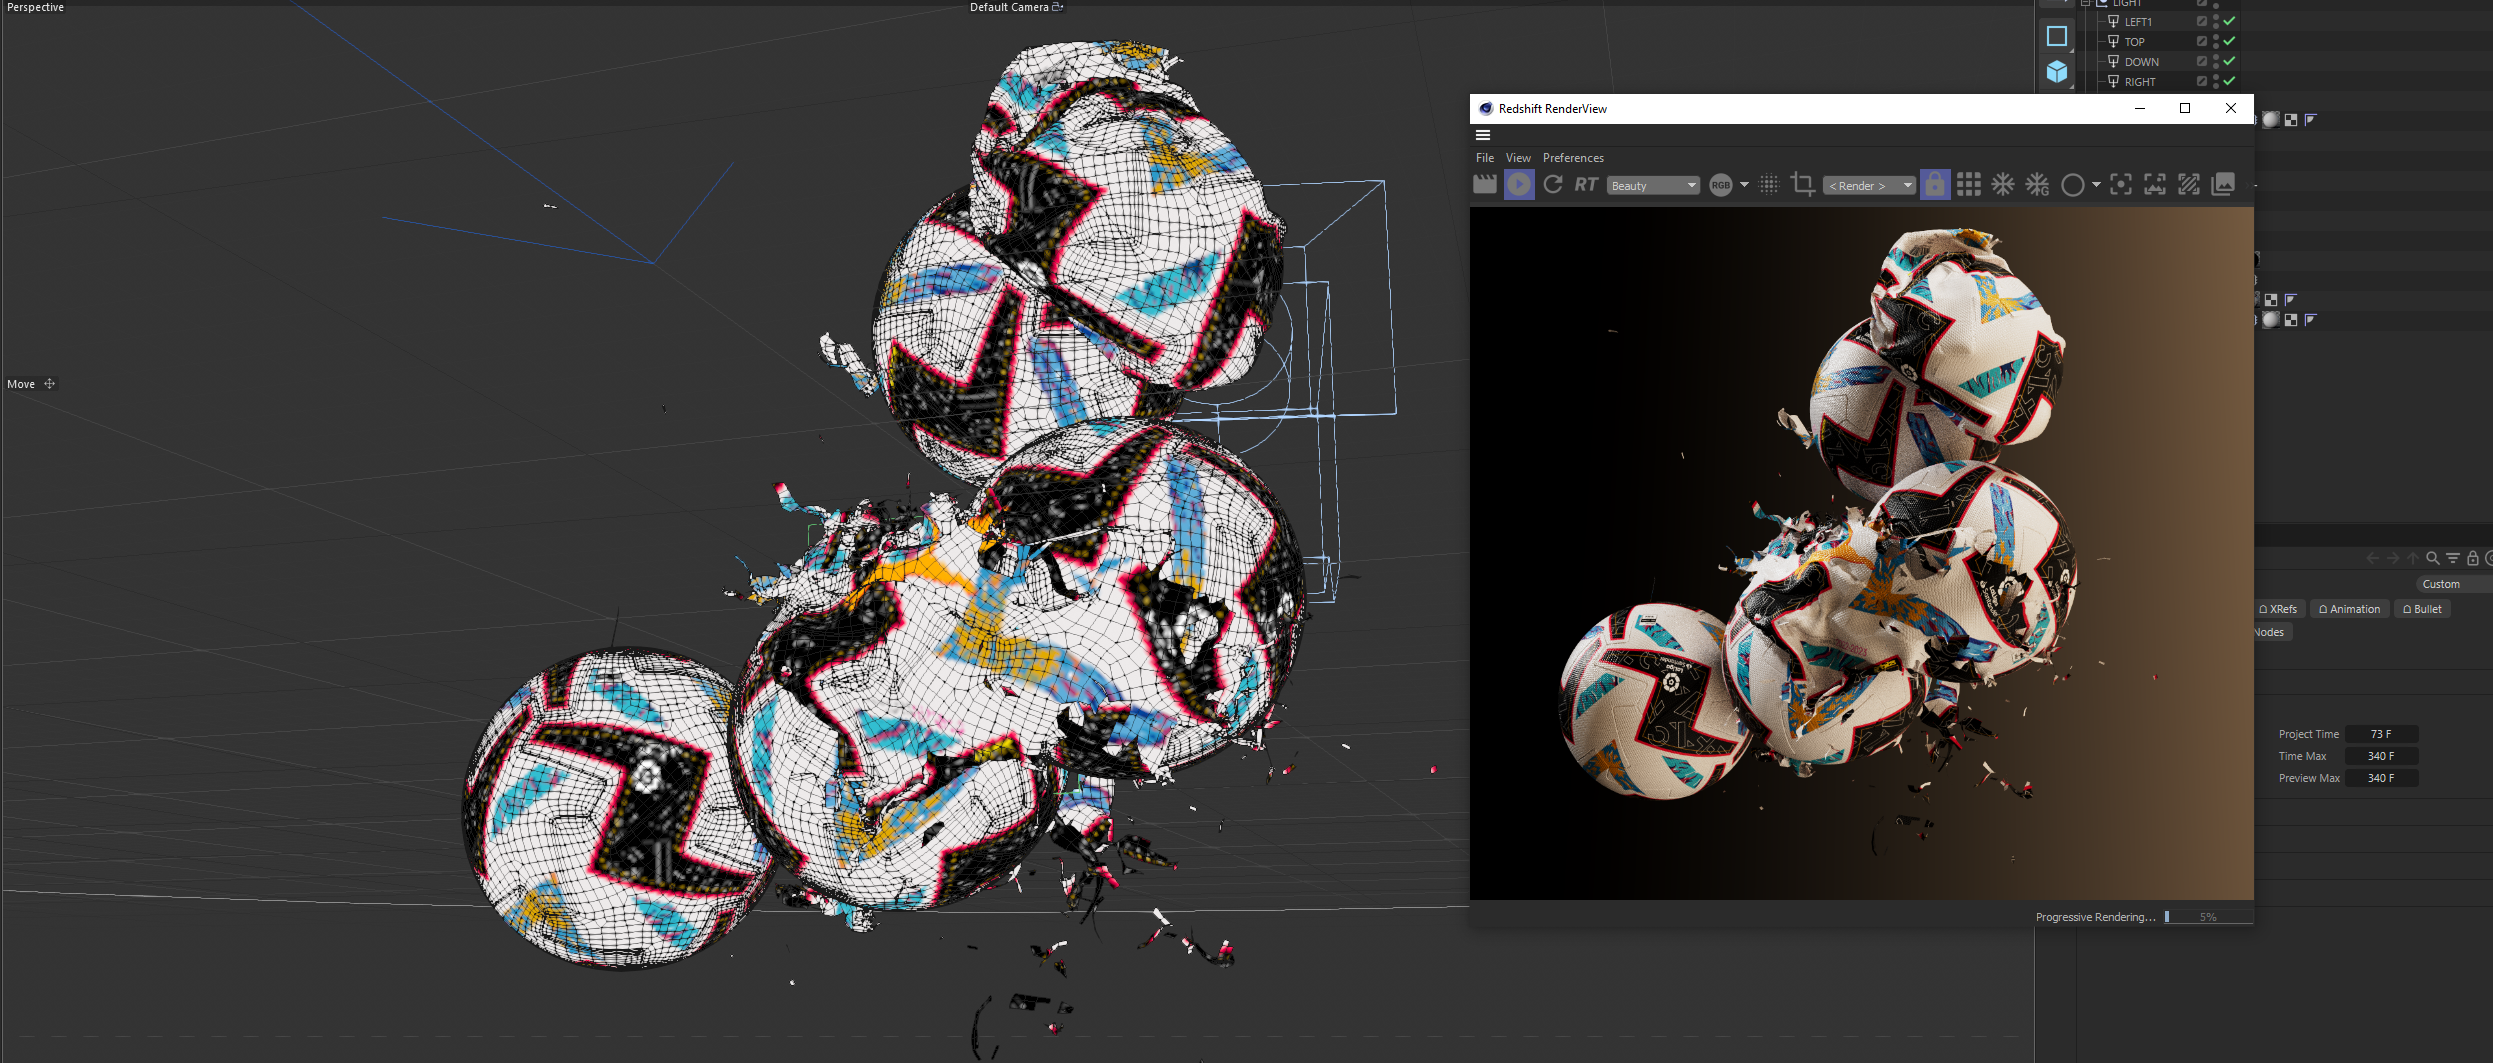Click the clapperboard render icon
This screenshot has width=2493, height=1063.
pyautogui.click(x=1484, y=185)
